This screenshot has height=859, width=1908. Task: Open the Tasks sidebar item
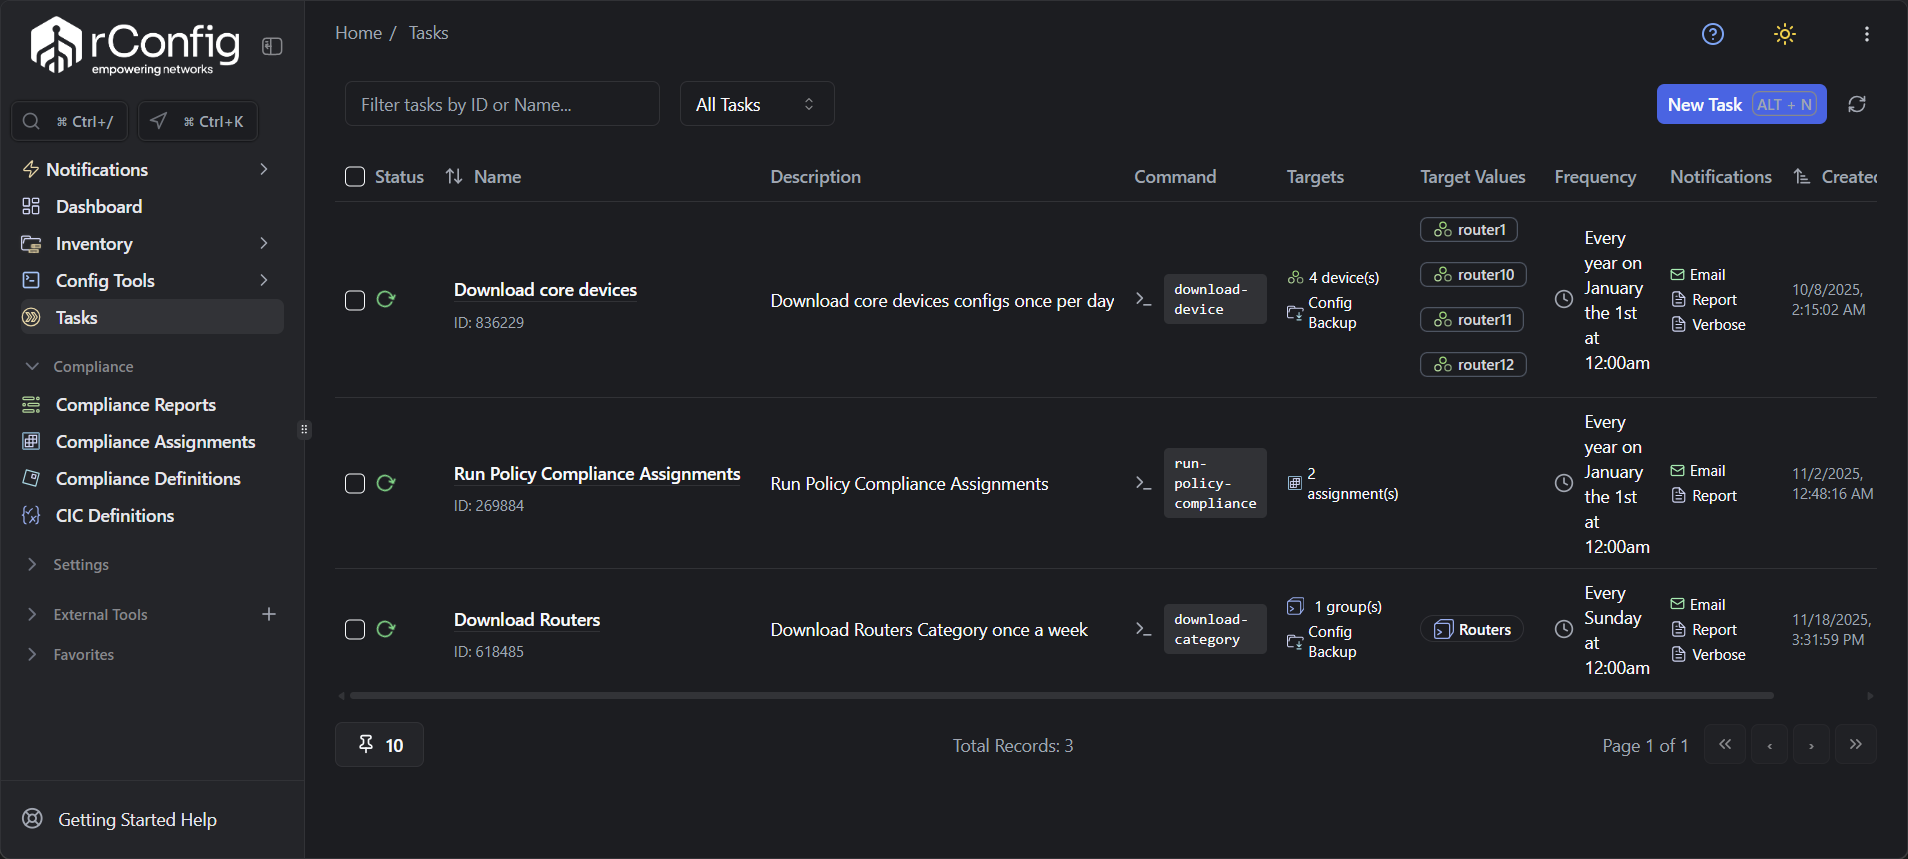(x=152, y=317)
